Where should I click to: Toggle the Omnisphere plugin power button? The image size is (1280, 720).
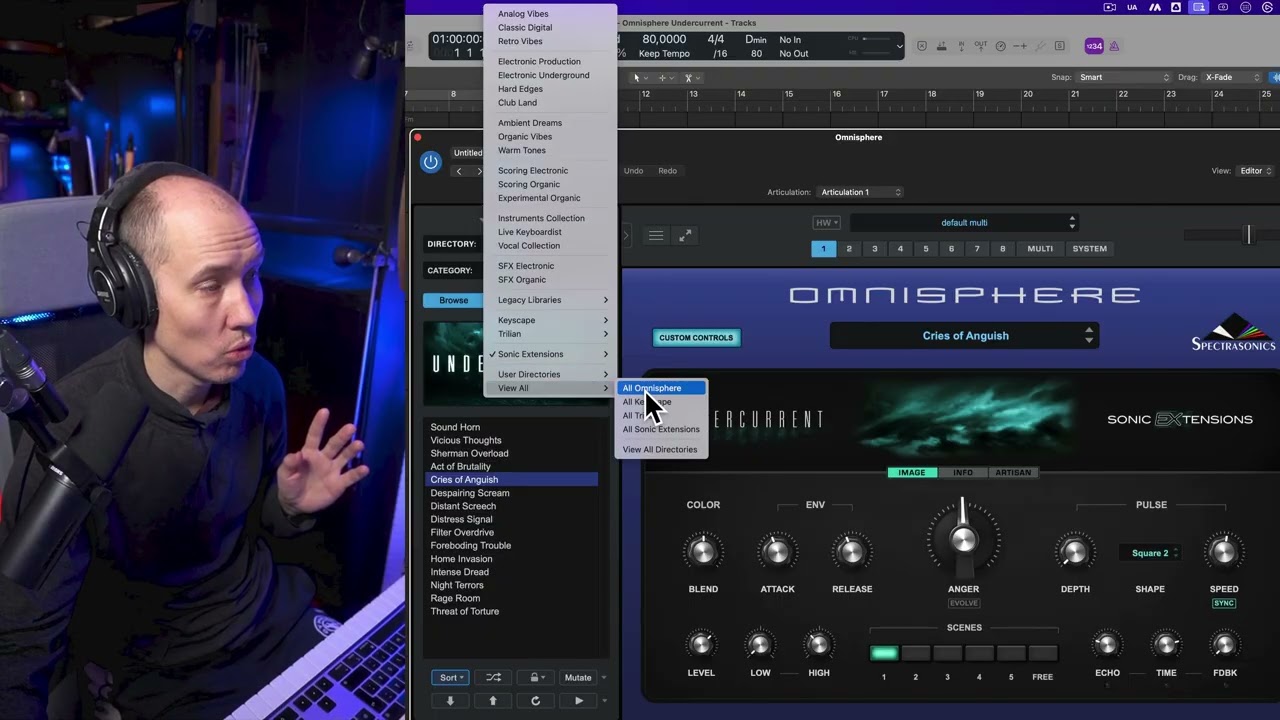431,162
